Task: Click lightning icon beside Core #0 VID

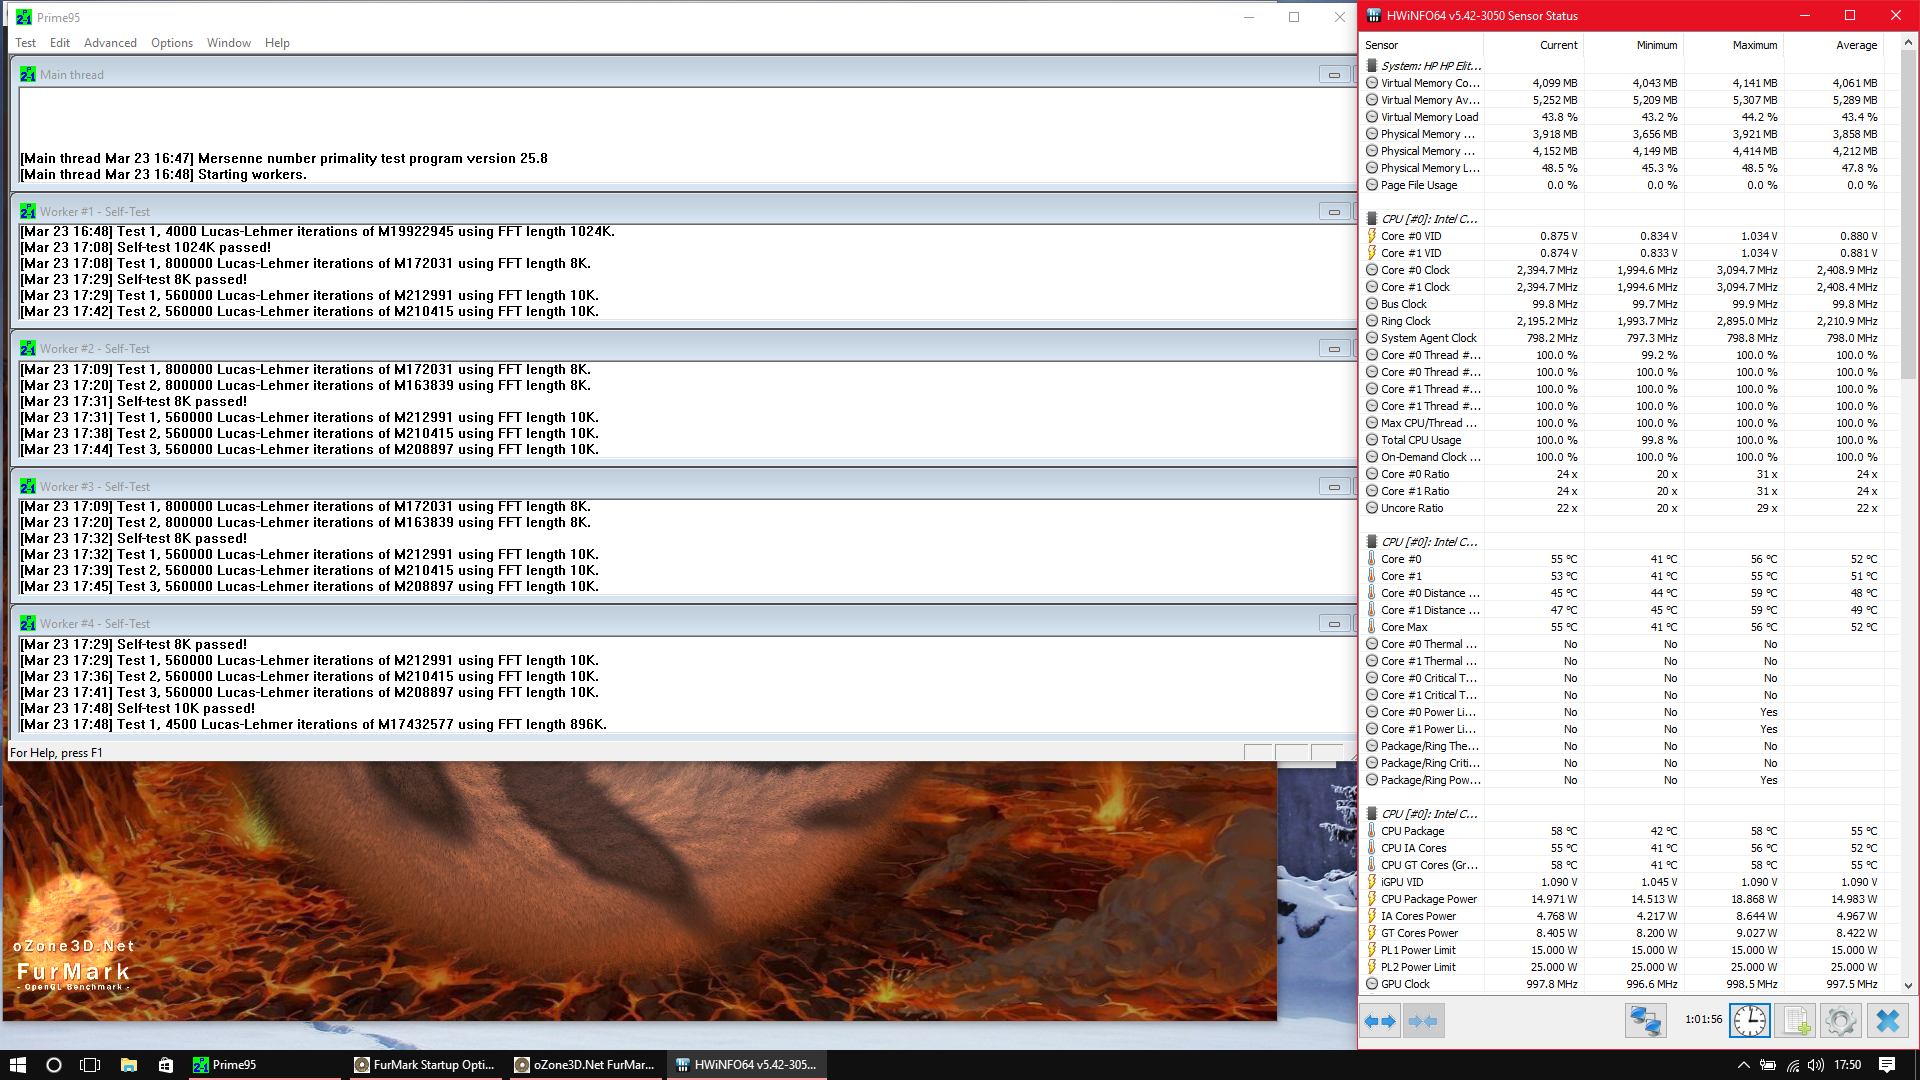Action: click(1372, 236)
